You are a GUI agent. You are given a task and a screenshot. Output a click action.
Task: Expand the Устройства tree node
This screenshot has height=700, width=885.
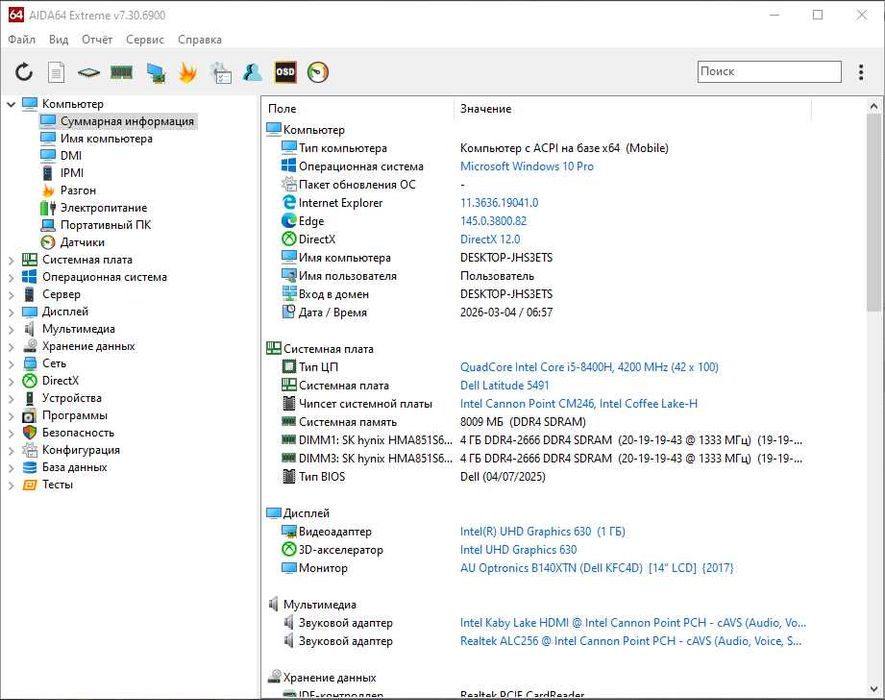(11, 399)
